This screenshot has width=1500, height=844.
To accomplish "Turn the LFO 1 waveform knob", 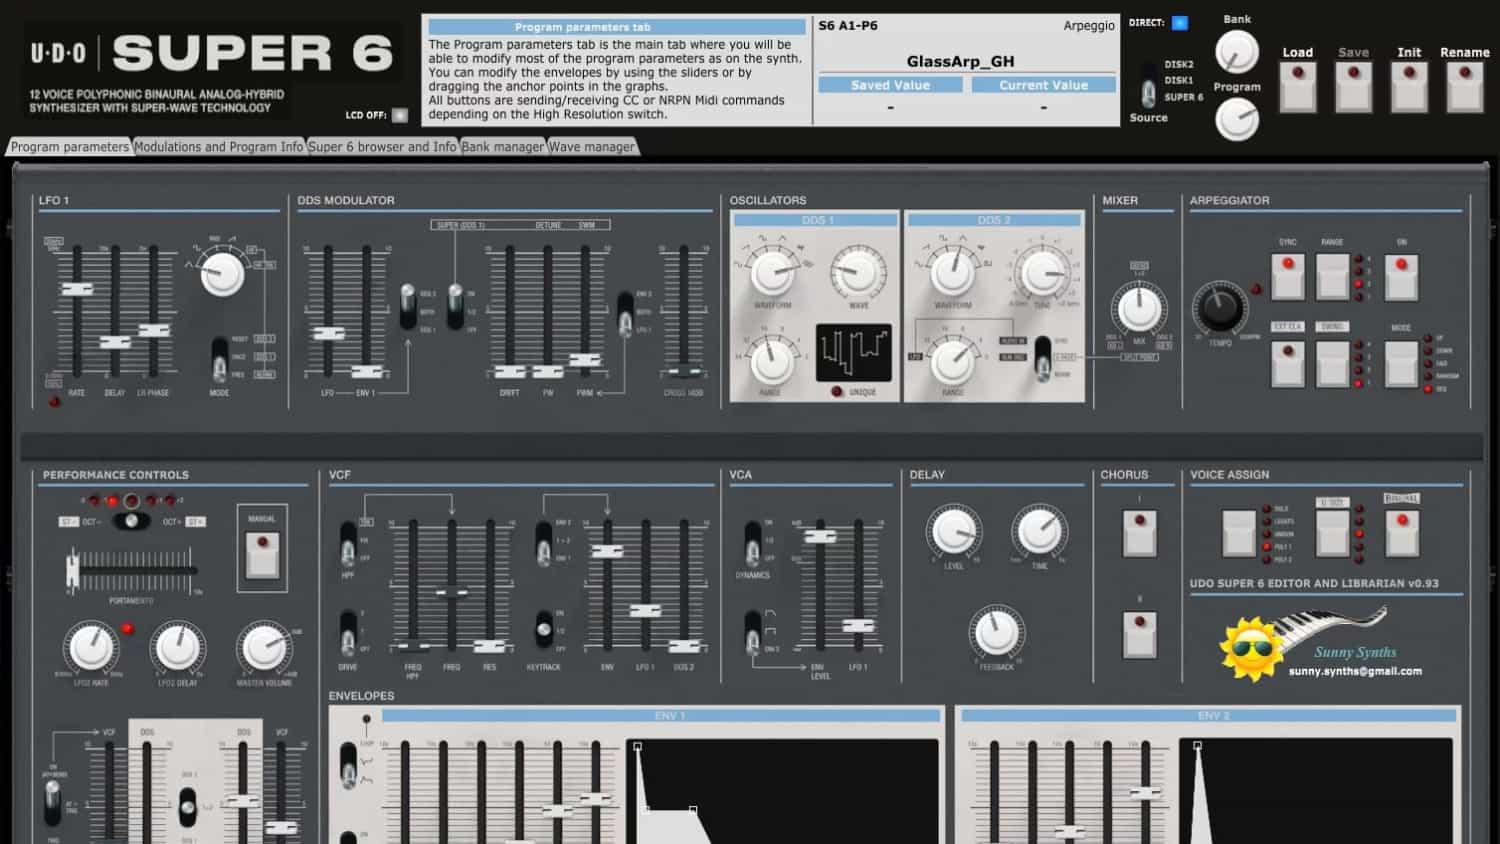I will point(222,272).
